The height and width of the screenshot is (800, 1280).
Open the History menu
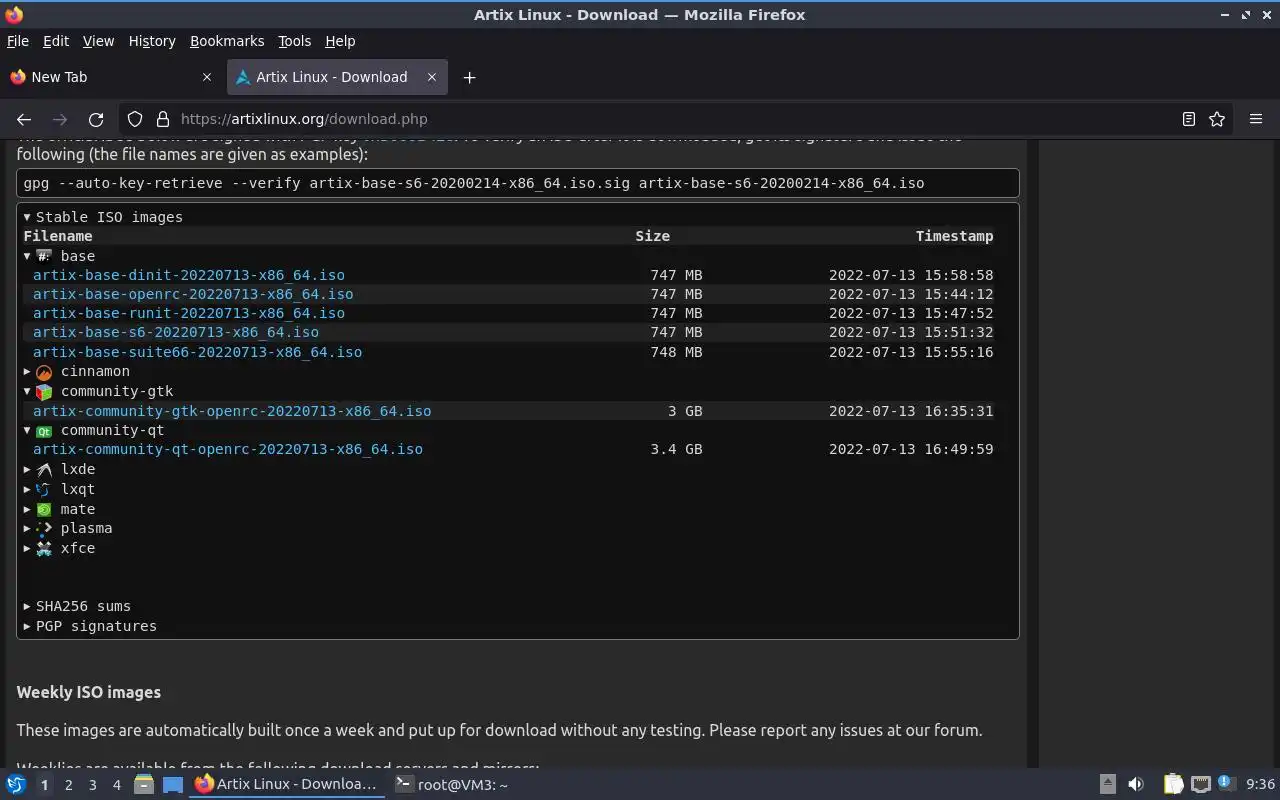[152, 41]
